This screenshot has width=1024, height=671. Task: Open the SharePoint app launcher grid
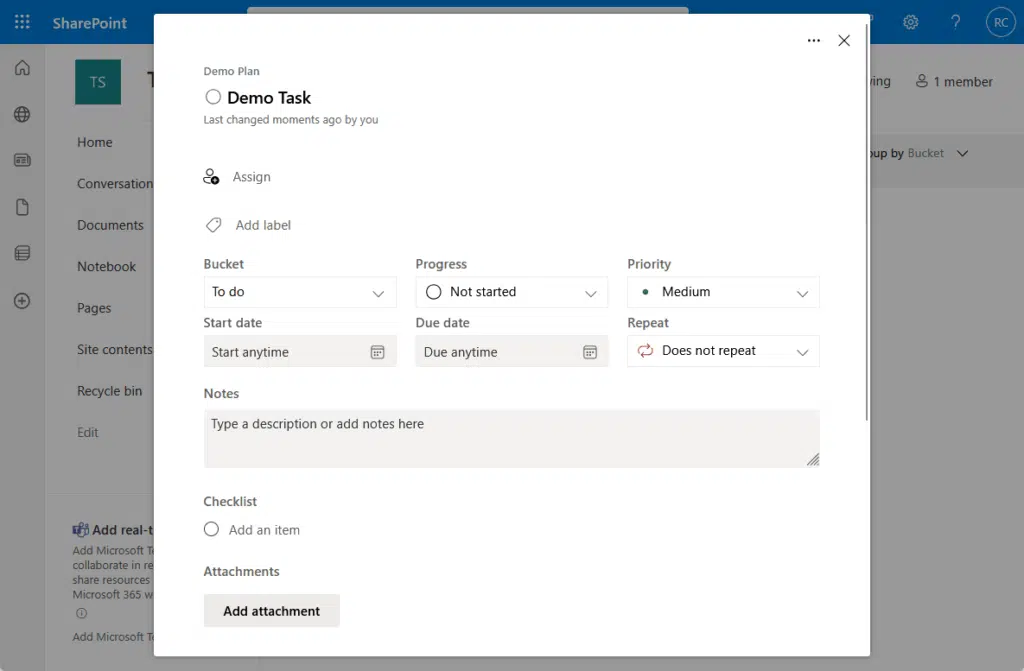22,22
